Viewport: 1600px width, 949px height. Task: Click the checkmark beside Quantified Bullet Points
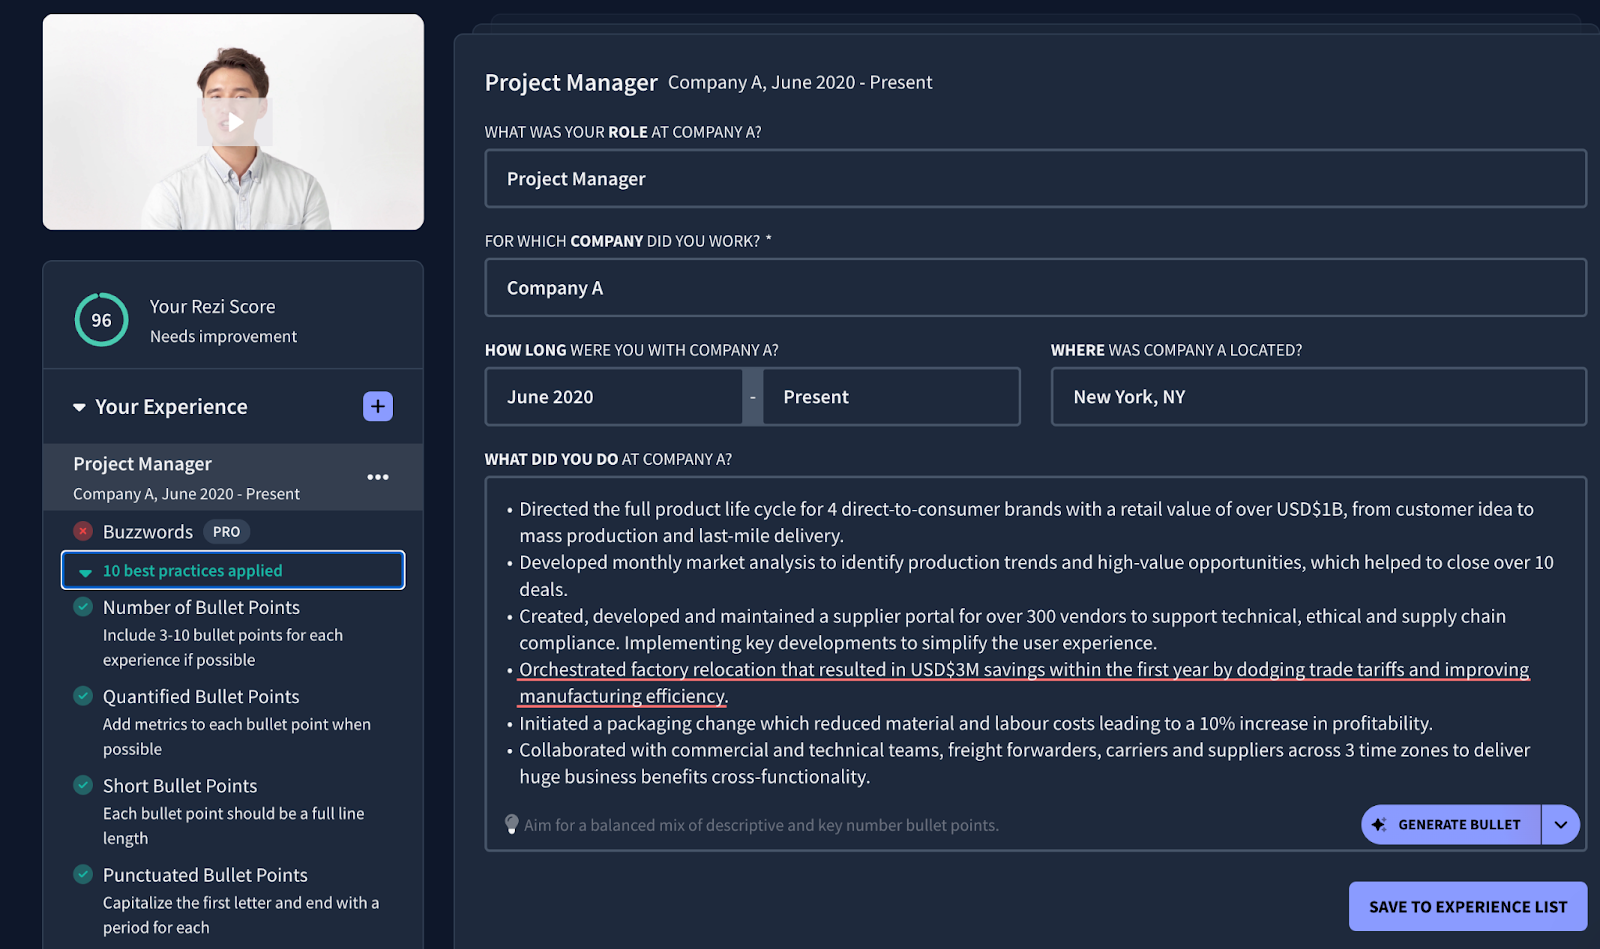[x=83, y=696]
